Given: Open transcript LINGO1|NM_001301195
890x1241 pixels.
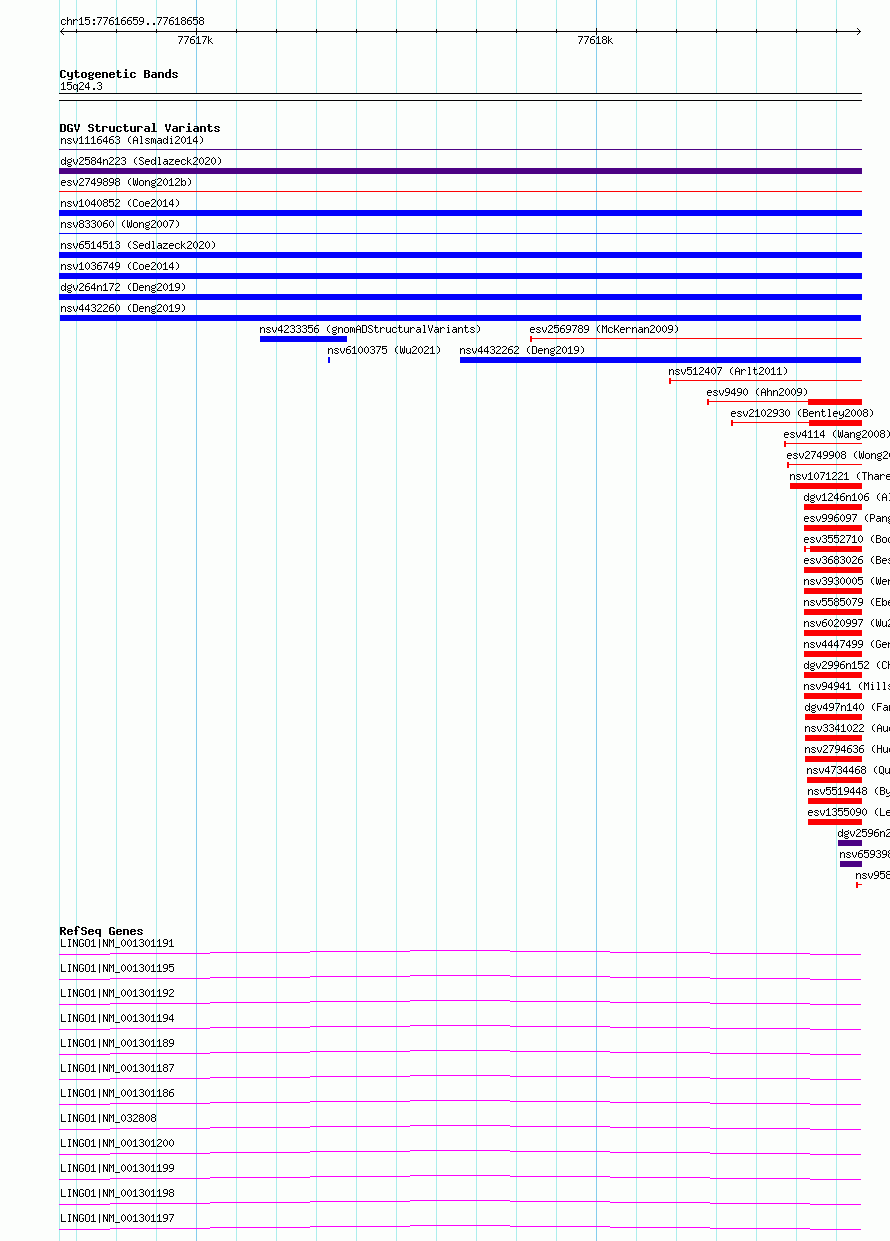Looking at the screenshot, I should [117, 969].
